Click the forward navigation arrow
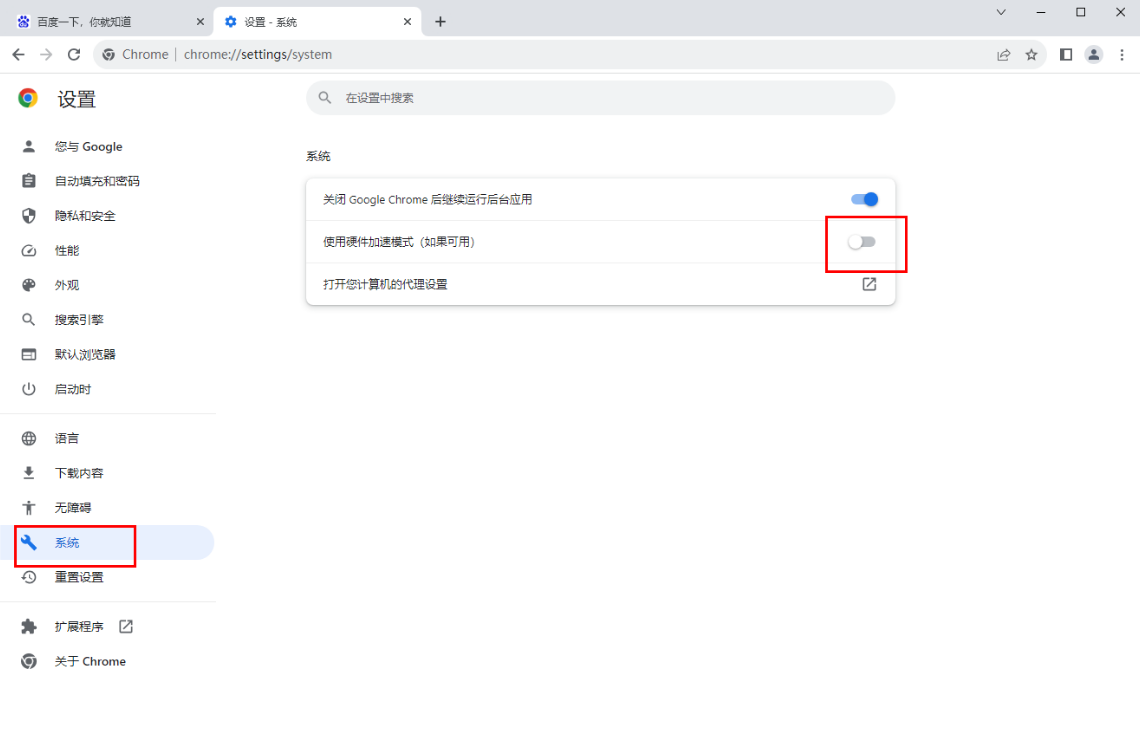Image resolution: width=1140 pixels, height=749 pixels. click(46, 55)
